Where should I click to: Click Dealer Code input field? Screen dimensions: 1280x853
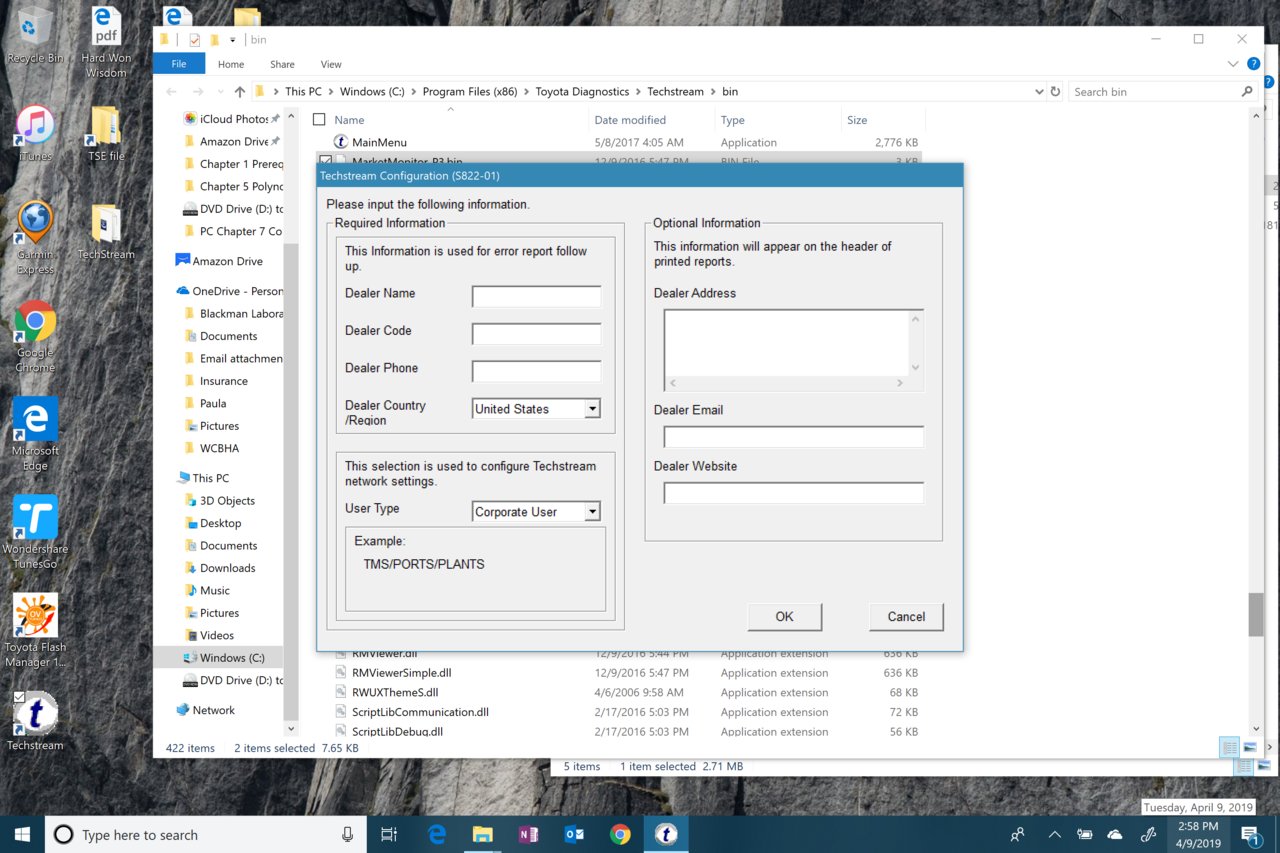537,334
